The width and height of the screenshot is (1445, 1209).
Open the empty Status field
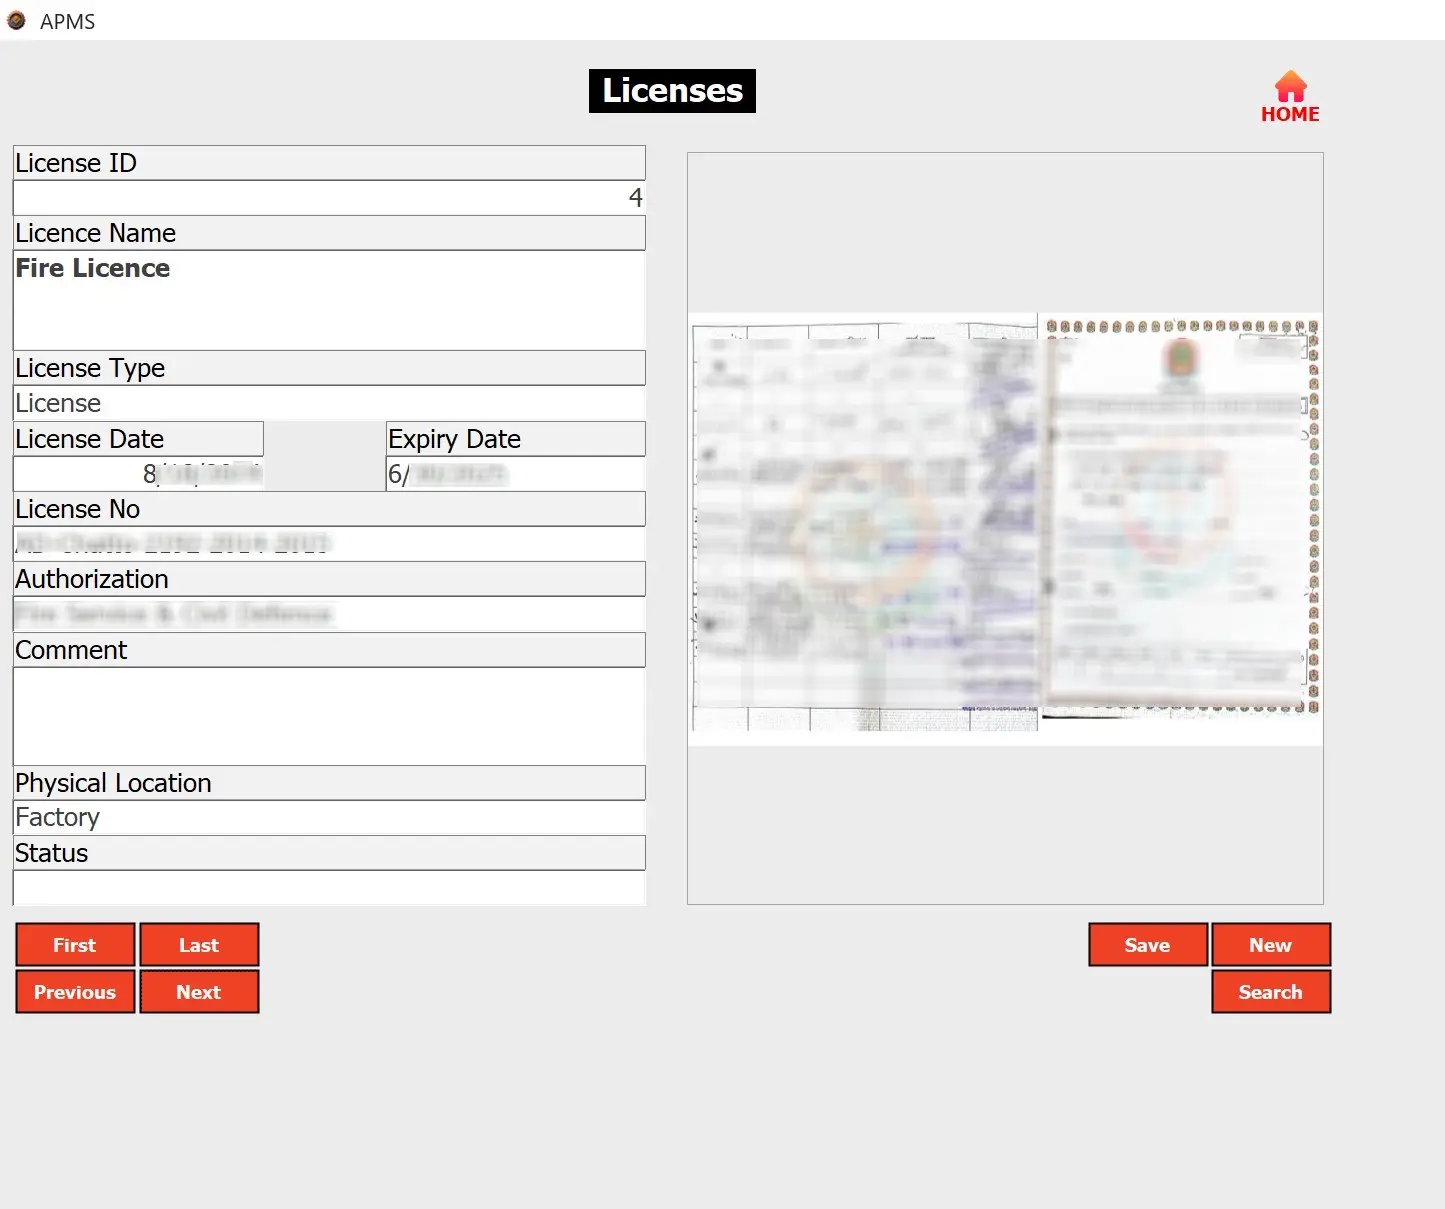click(x=328, y=888)
